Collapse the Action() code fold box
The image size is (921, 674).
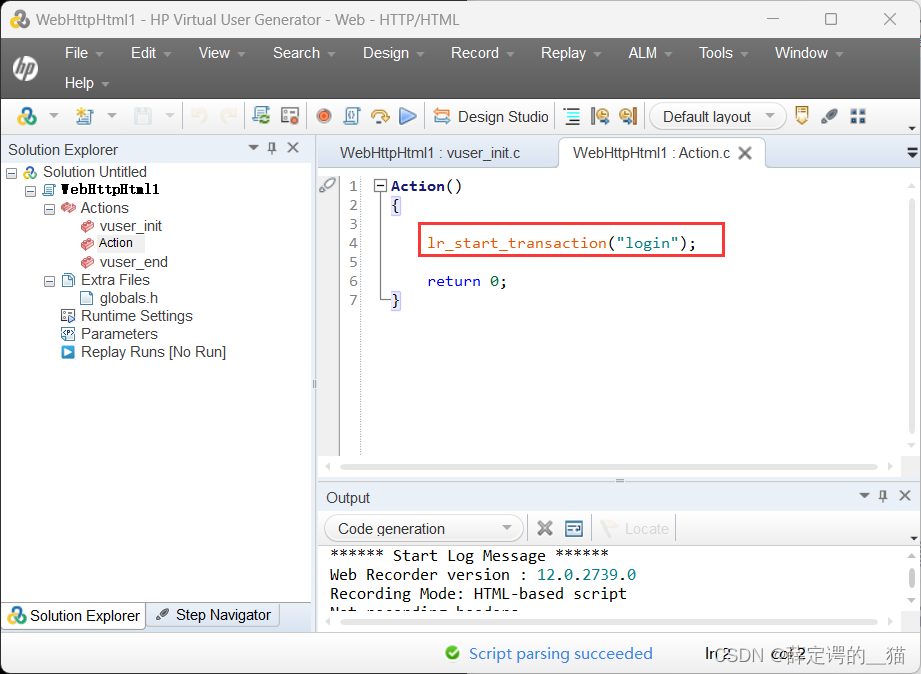point(380,186)
